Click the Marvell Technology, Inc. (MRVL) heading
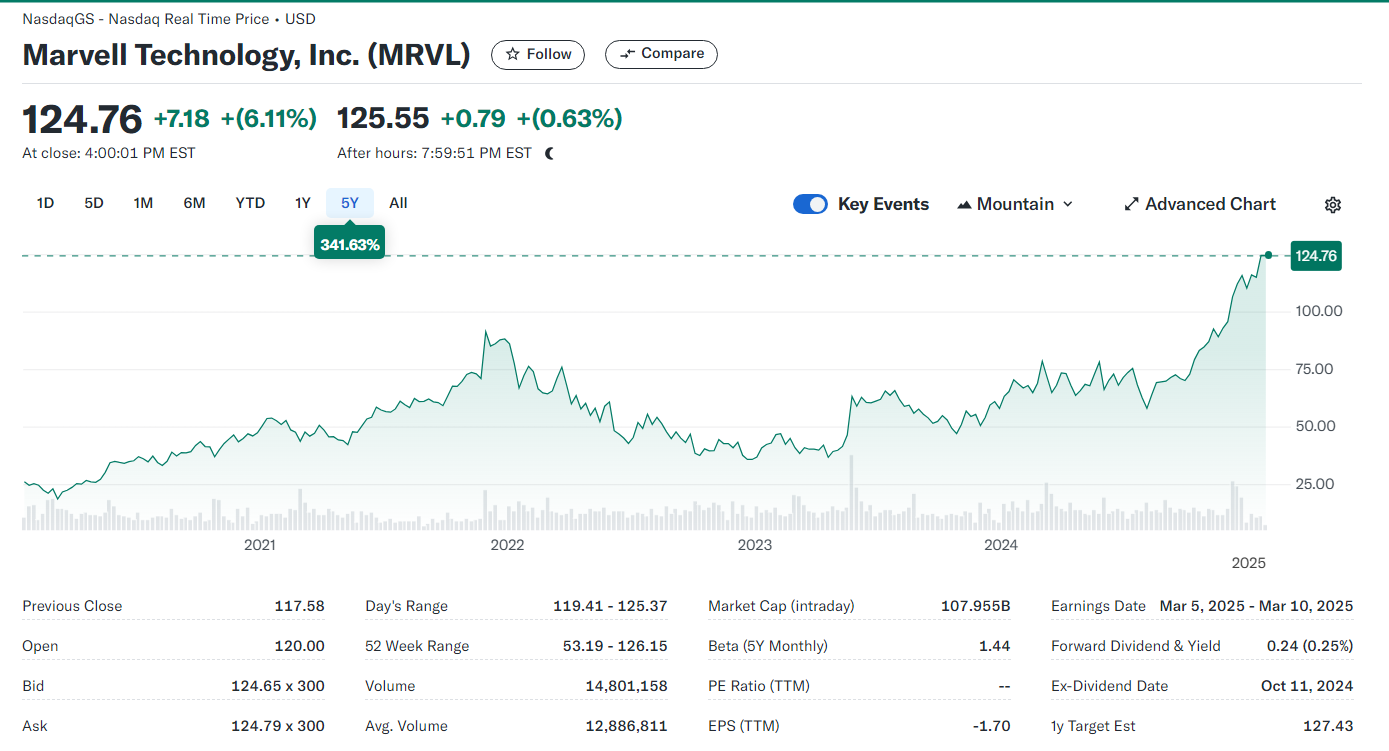The width and height of the screenshot is (1389, 751). [x=246, y=54]
